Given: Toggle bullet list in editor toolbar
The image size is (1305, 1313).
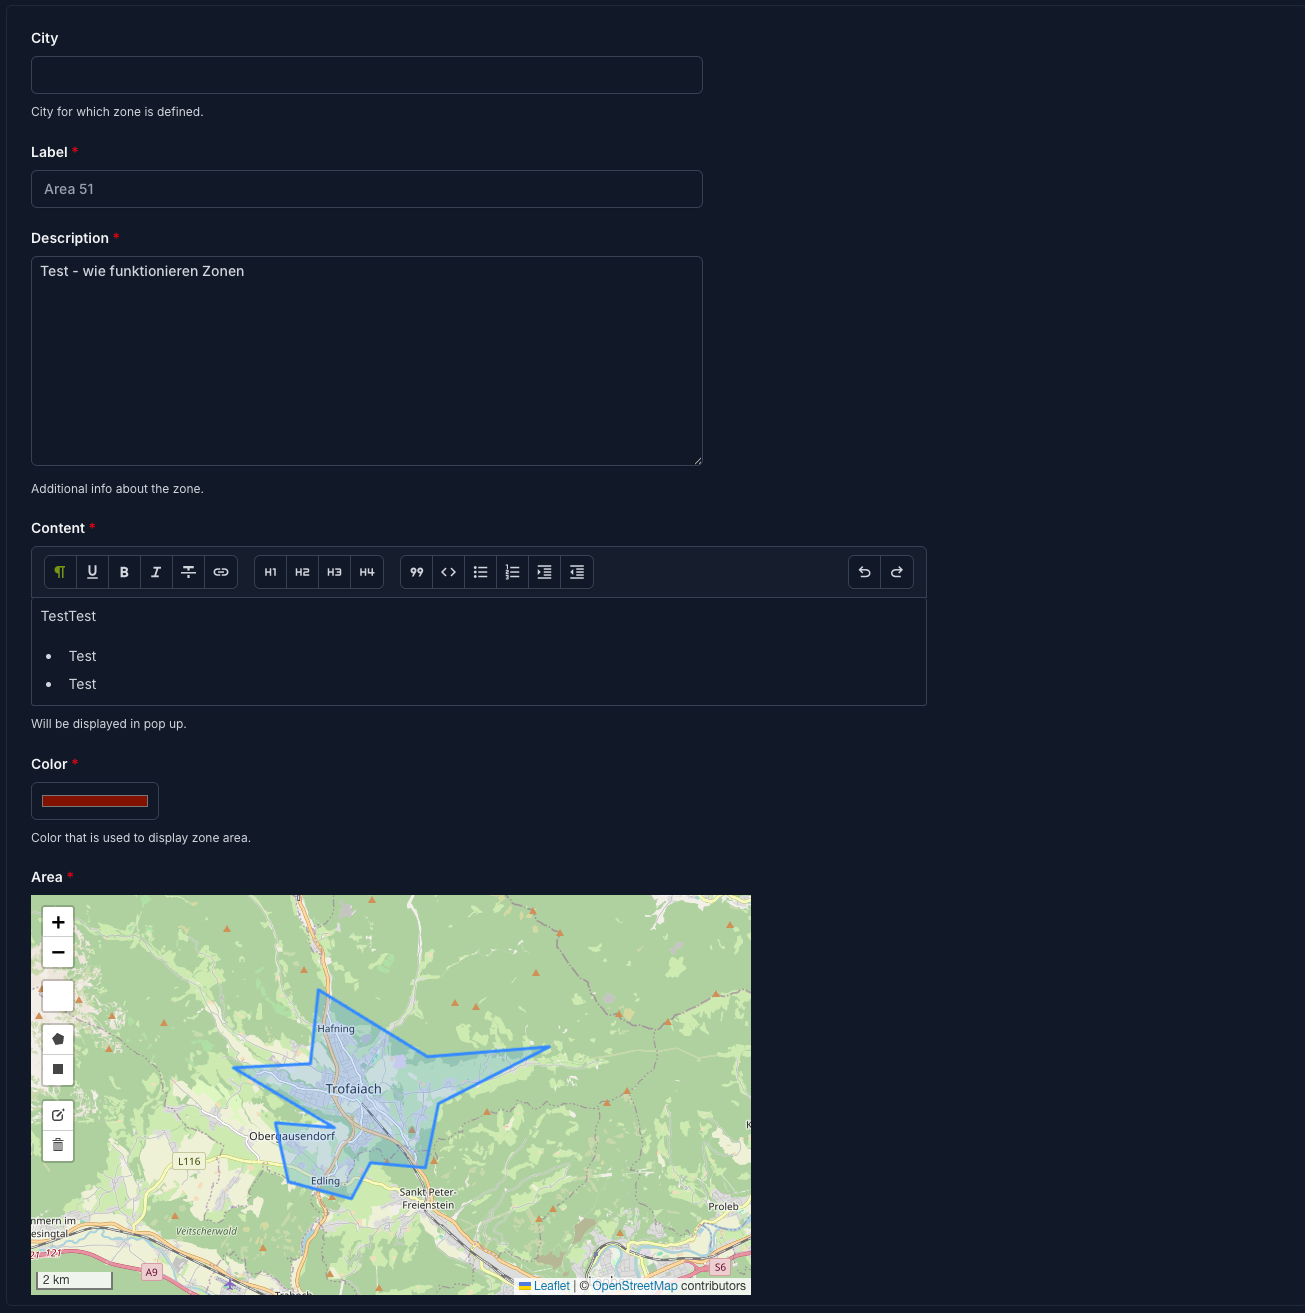Looking at the screenshot, I should [x=480, y=572].
